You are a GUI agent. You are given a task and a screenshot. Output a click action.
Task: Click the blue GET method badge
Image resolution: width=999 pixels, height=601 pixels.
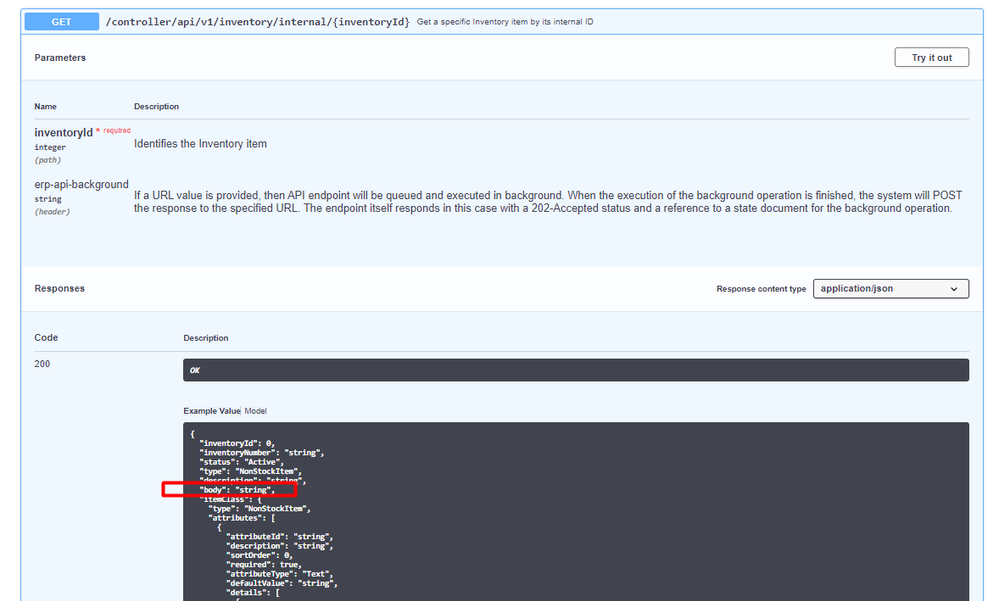(62, 22)
